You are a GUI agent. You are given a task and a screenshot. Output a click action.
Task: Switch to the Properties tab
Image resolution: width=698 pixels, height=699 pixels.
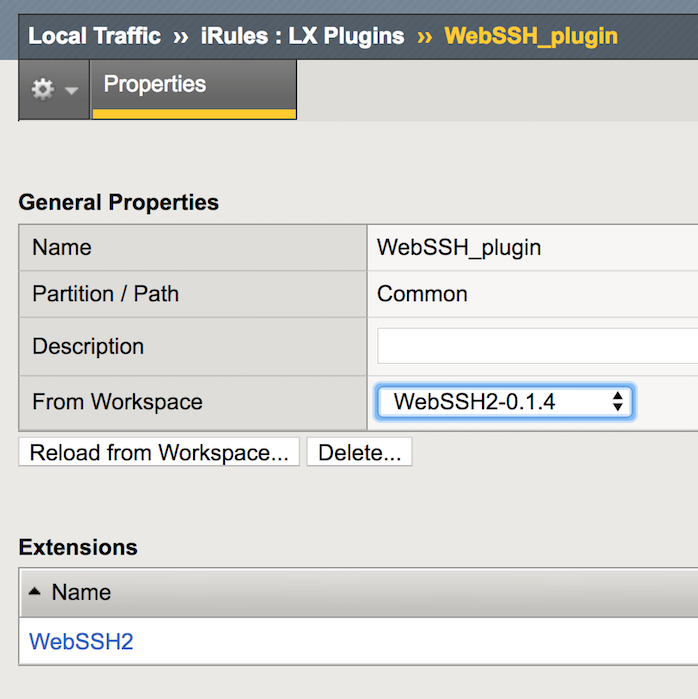(x=155, y=85)
